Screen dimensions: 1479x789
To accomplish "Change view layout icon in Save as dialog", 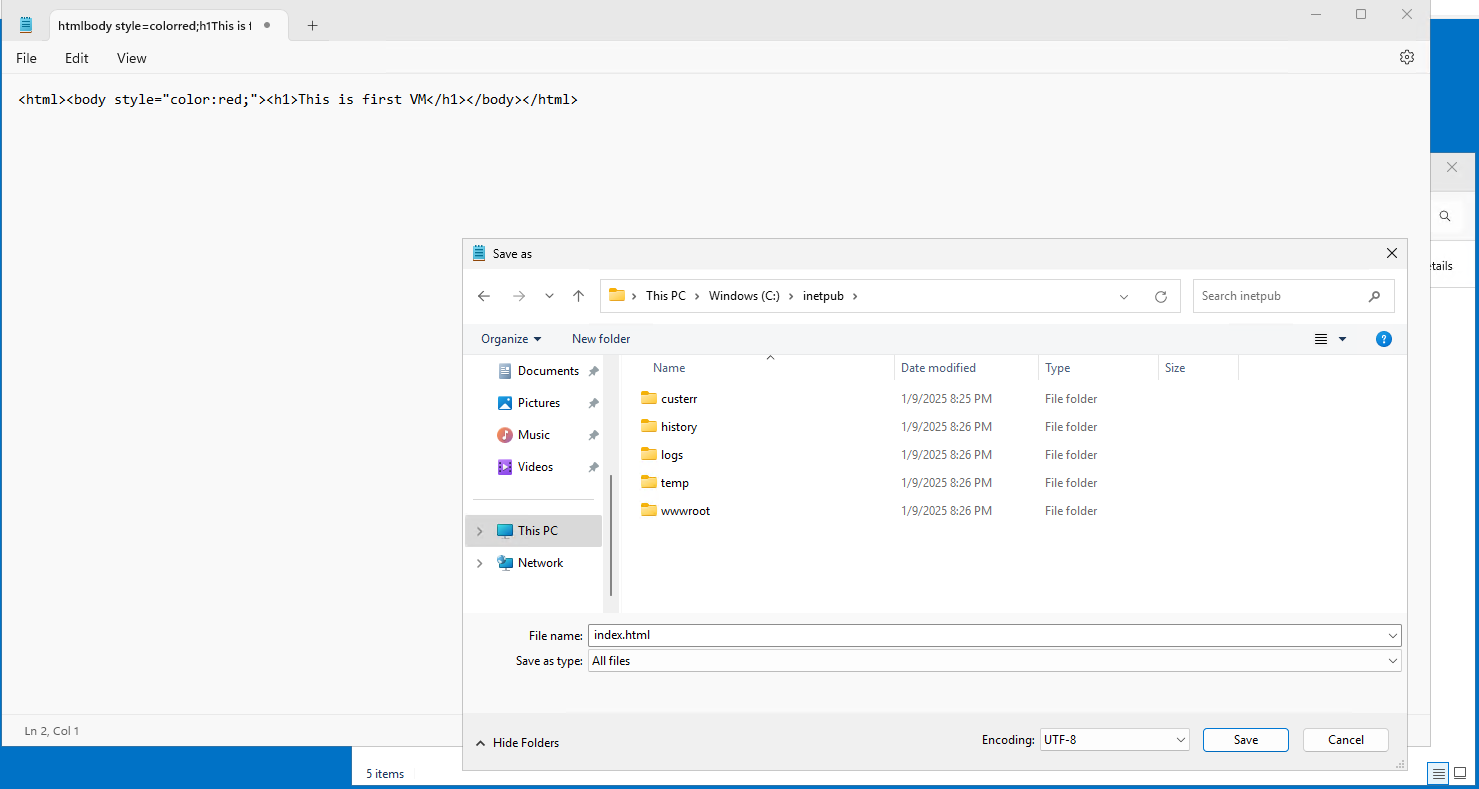I will pyautogui.click(x=1321, y=339).
